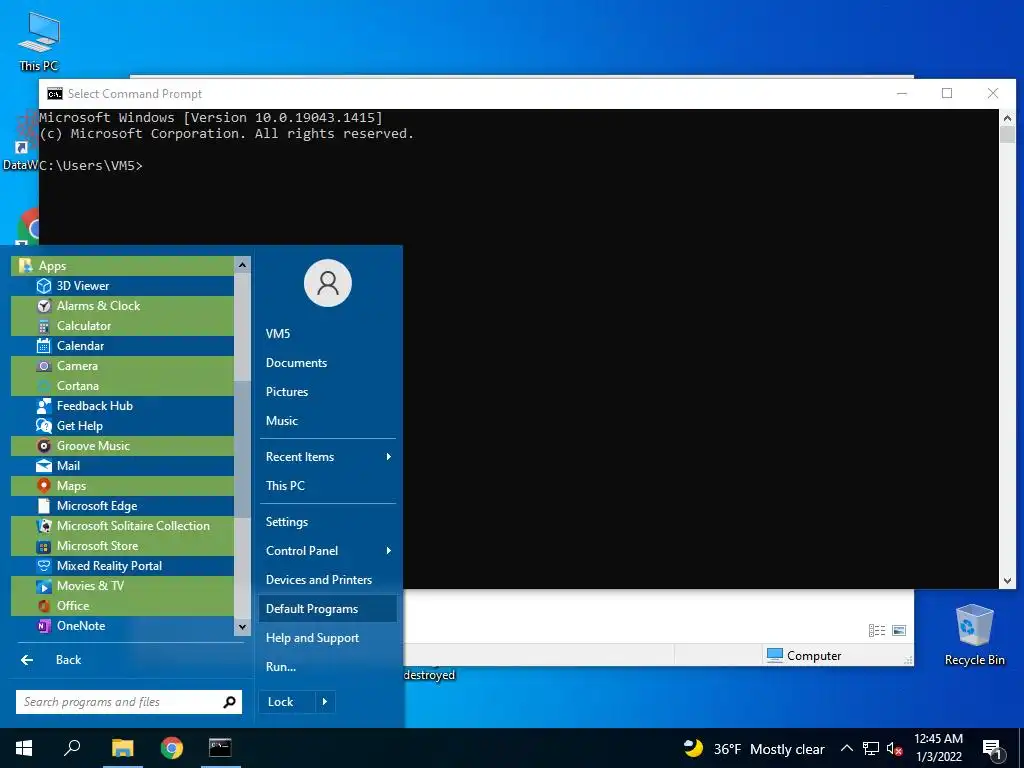Launch Maps from the Apps list
1024x768 pixels.
click(122, 486)
